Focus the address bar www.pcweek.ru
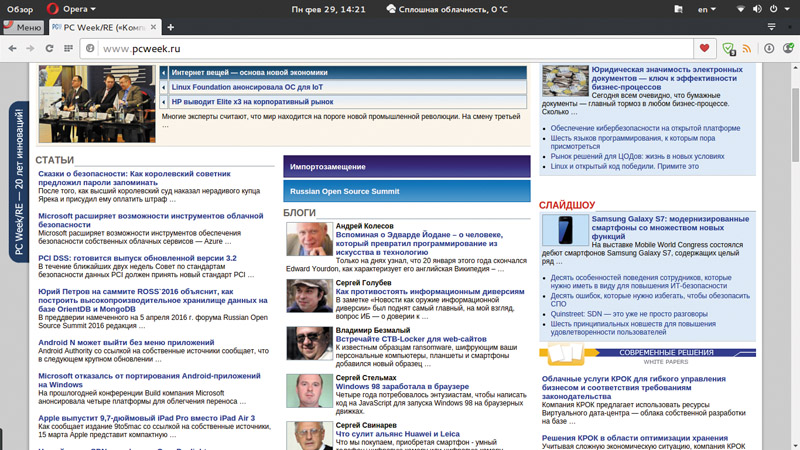The width and height of the screenshot is (800, 450). pos(386,48)
